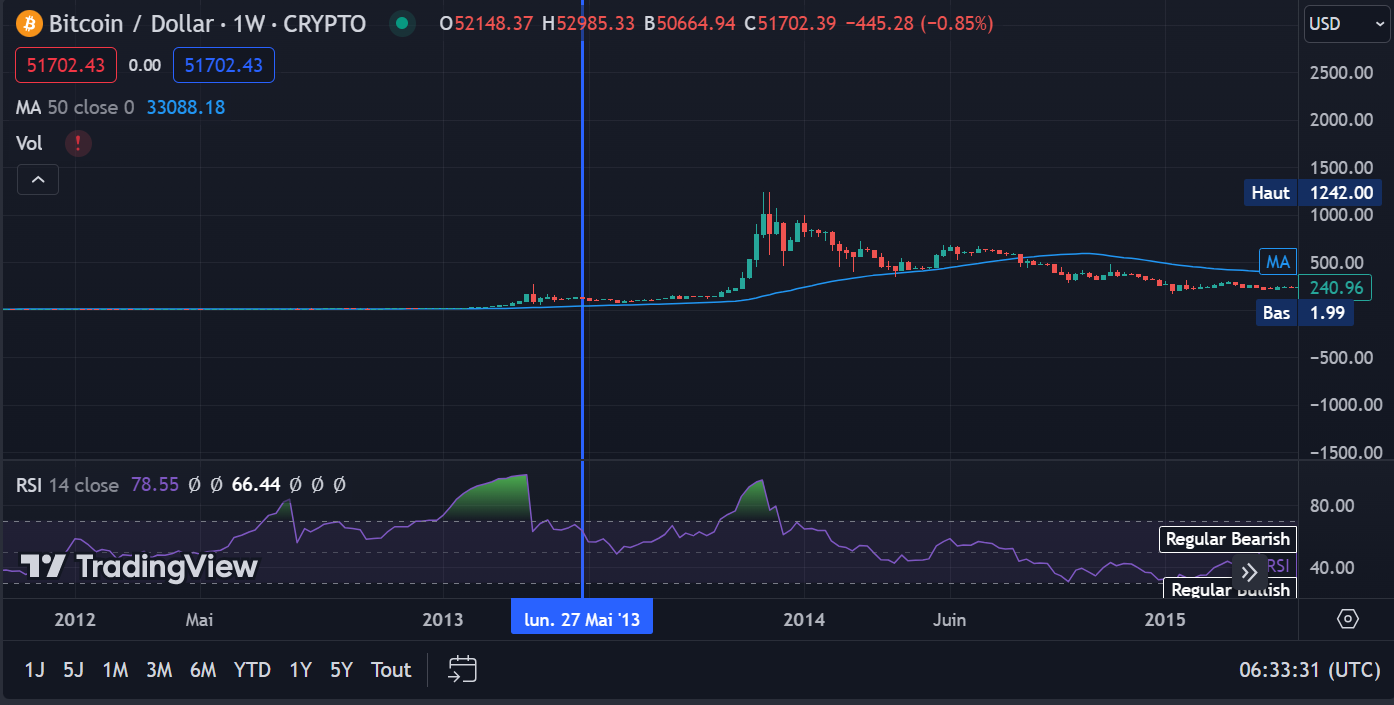Open the USD currency dropdown
Screen dimensions: 1394x705
click(1347, 24)
